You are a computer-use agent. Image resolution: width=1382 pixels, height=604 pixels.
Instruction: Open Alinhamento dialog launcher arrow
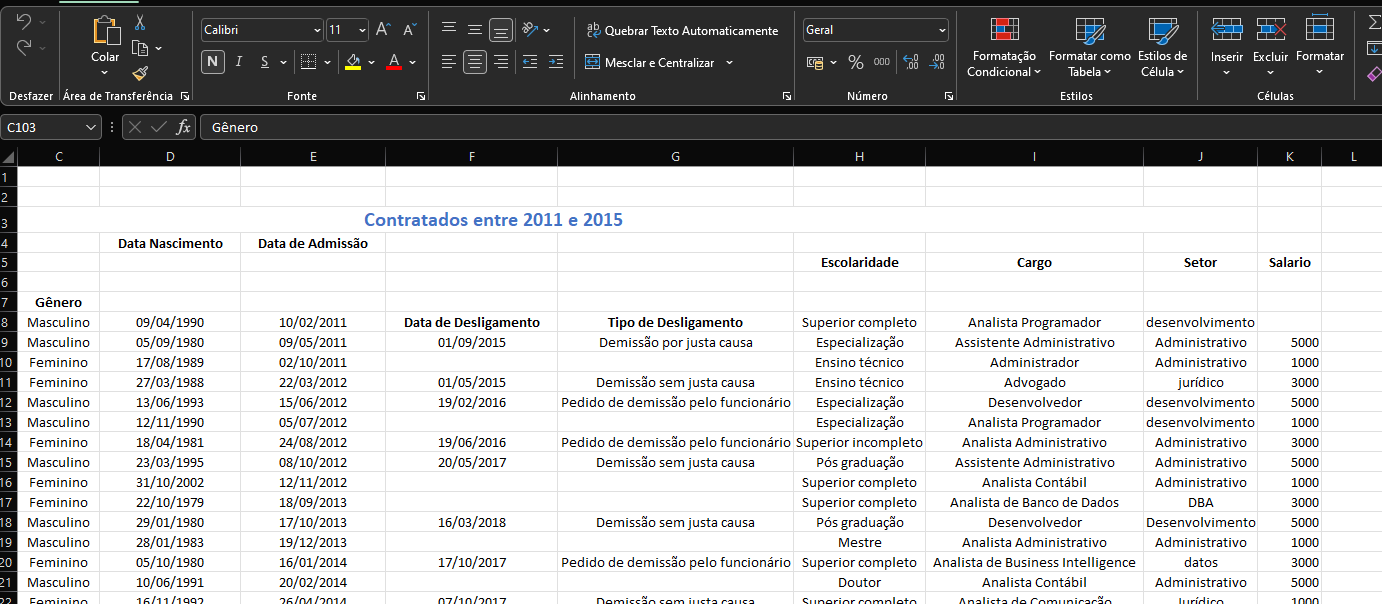[x=787, y=96]
